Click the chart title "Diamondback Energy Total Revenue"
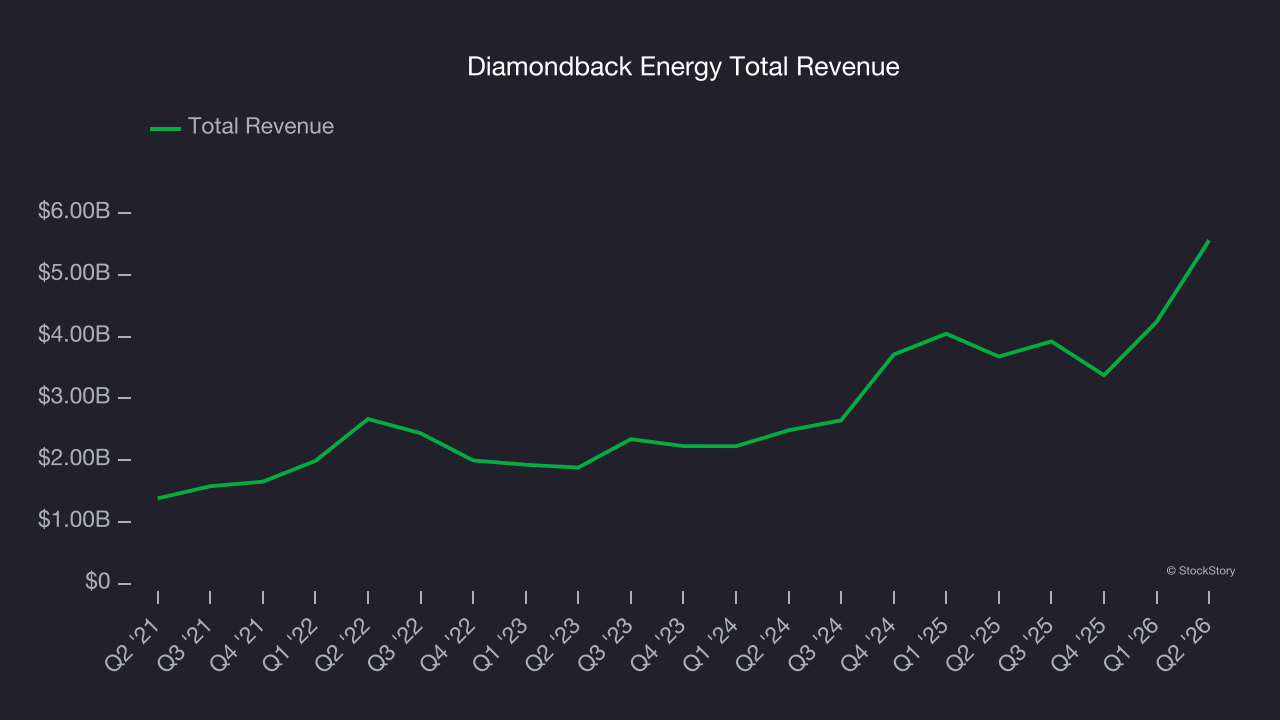The width and height of the screenshot is (1280, 720). coord(683,67)
